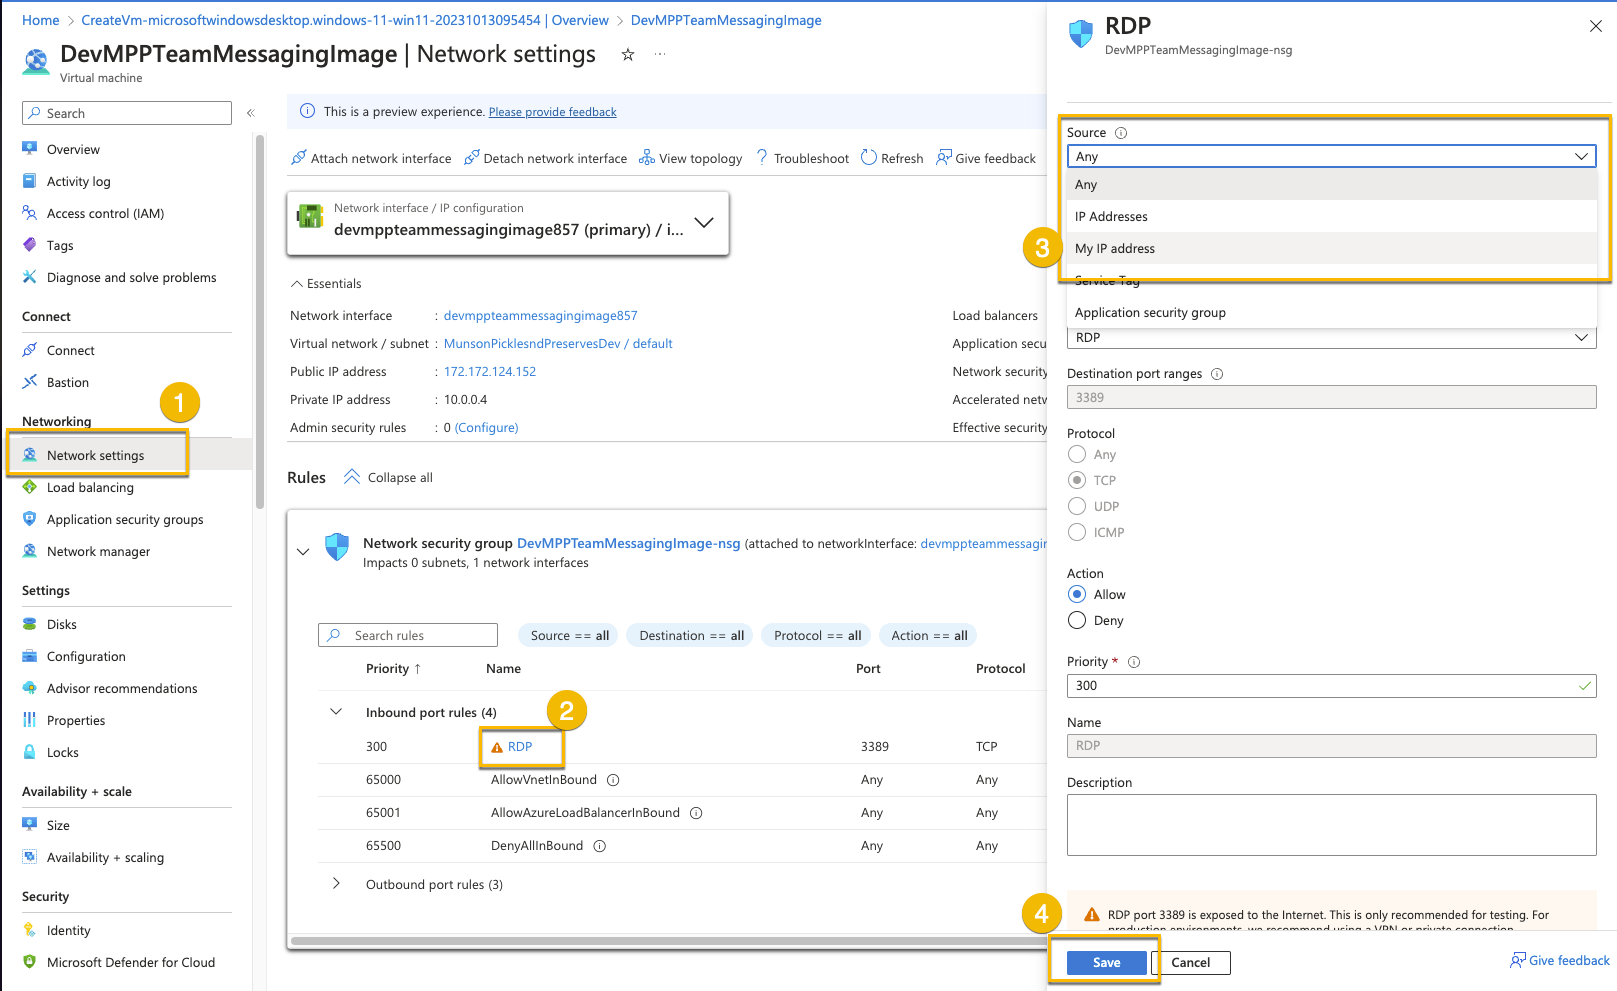
Task: Click the Save button
Action: [x=1106, y=962]
